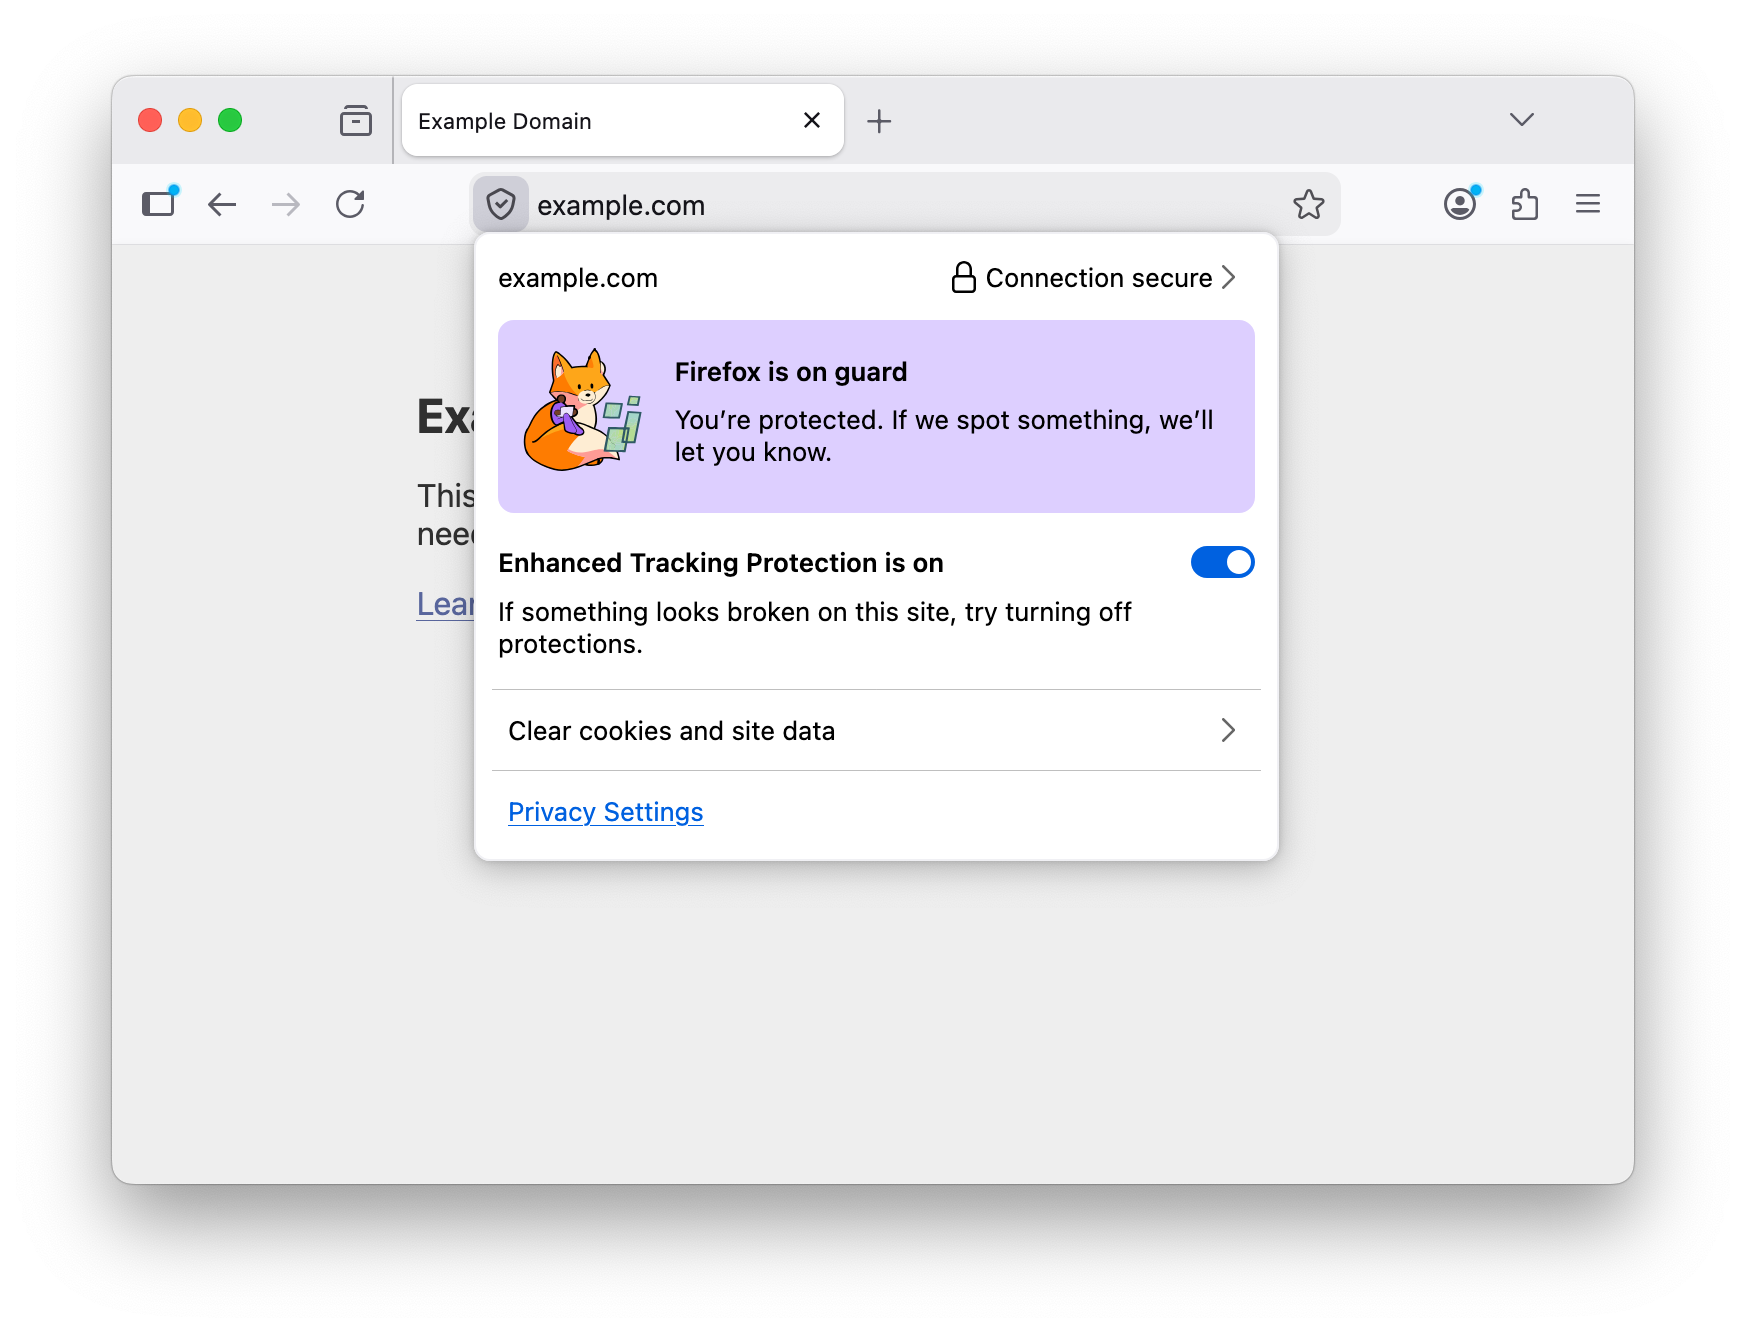Click the red window close button
This screenshot has height=1332, width=1746.
pos(150,120)
